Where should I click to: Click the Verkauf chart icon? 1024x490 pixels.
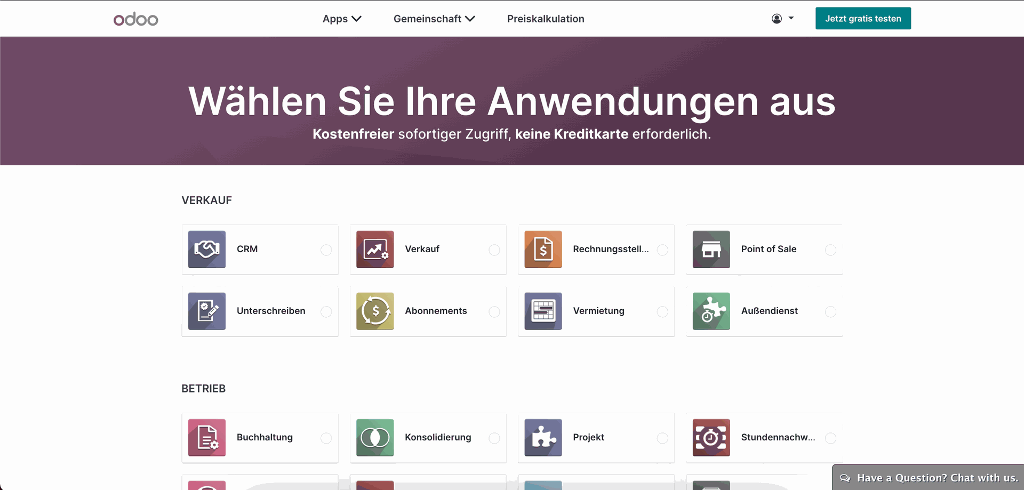375,249
